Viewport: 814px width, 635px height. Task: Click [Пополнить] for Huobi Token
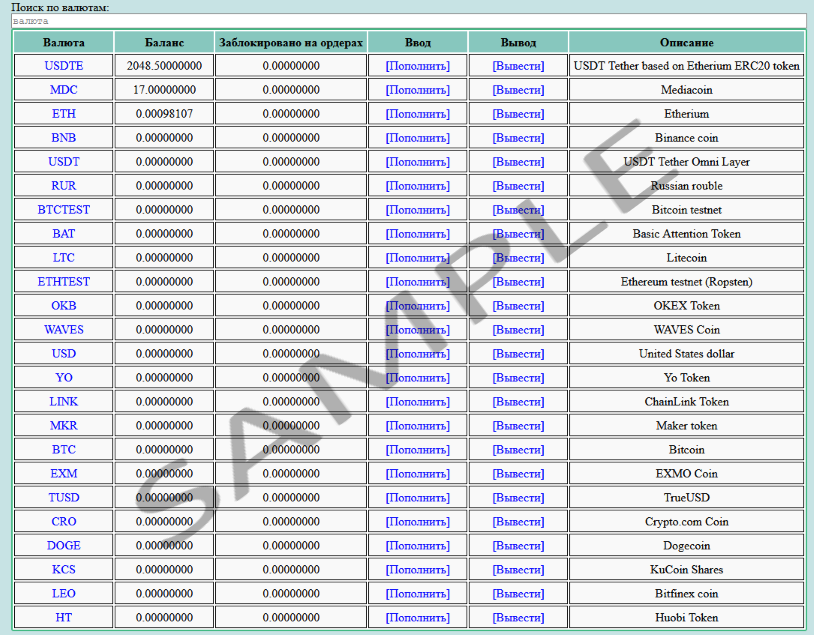point(417,617)
